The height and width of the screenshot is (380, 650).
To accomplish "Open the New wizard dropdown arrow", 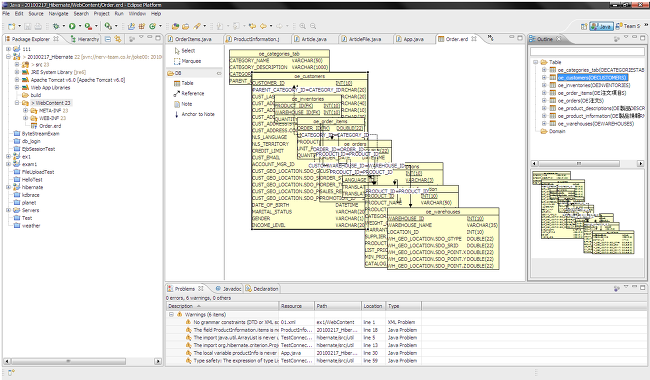I will (19, 26).
